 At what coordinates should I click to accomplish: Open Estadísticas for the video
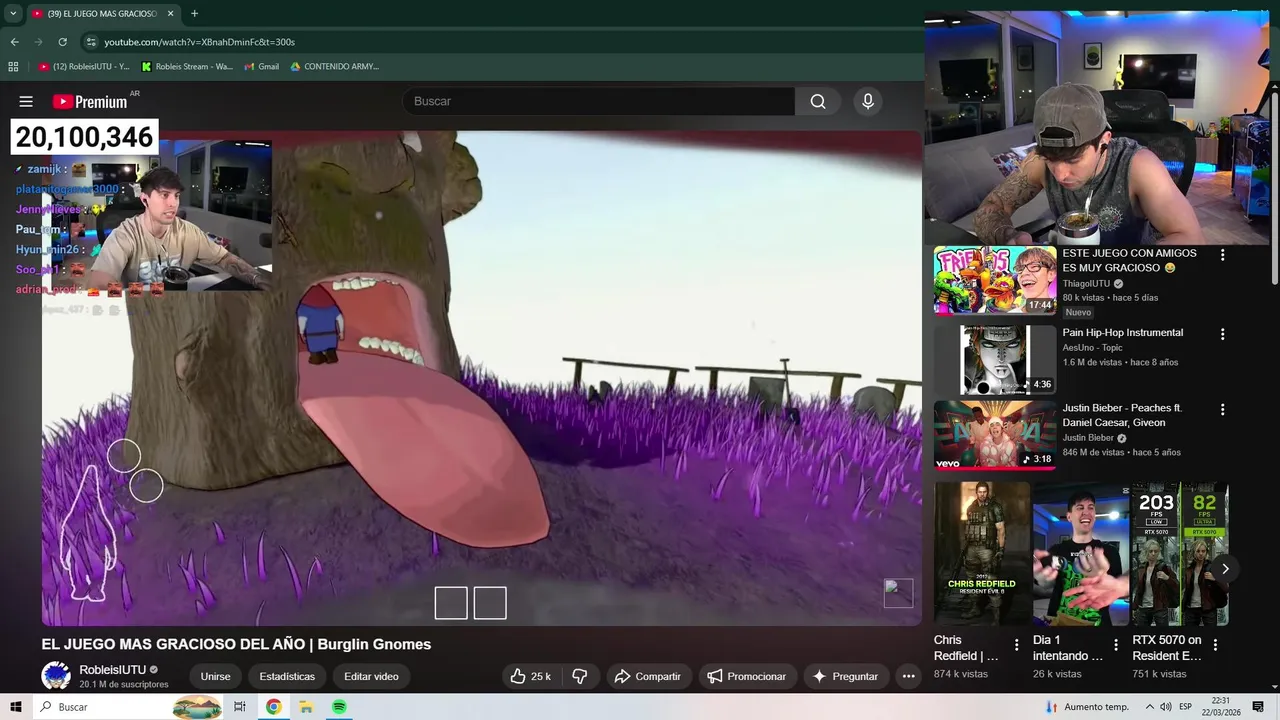[287, 676]
